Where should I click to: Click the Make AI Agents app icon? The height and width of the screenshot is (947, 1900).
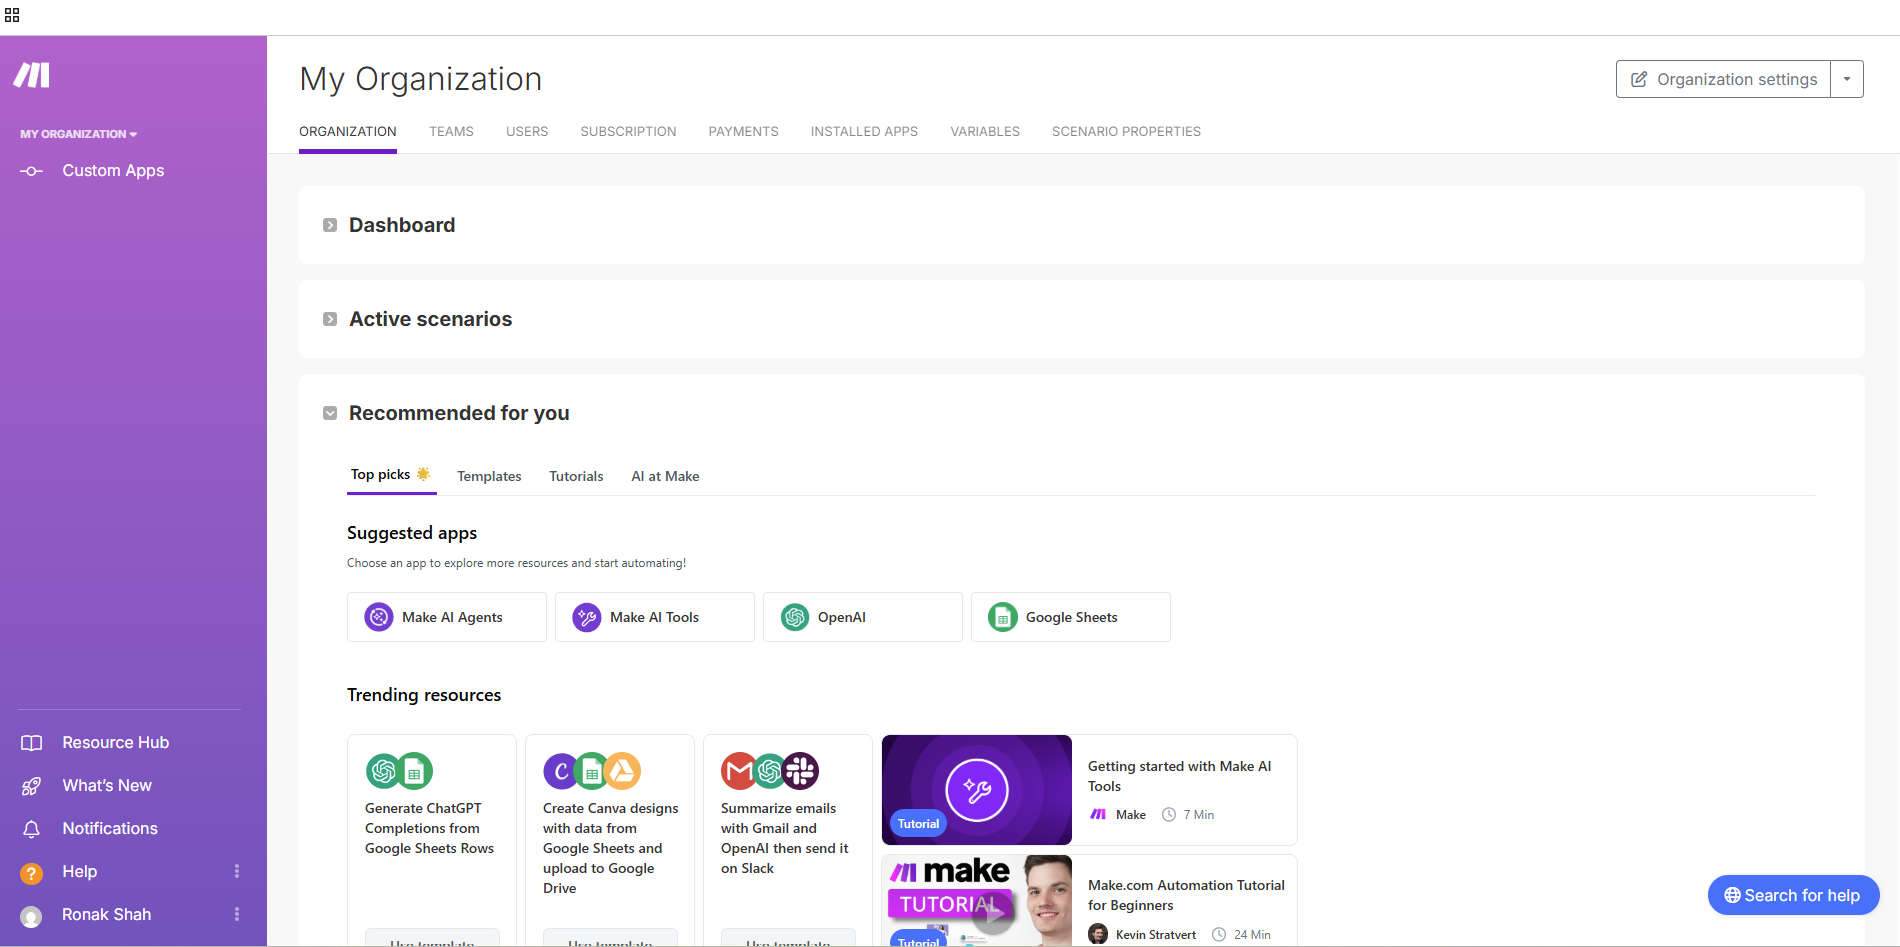point(379,617)
